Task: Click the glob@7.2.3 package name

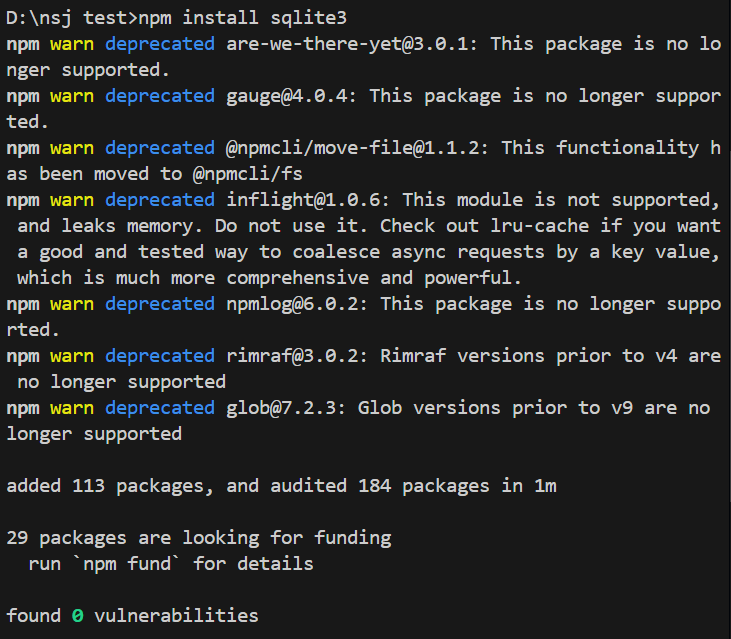Action: click(x=286, y=408)
